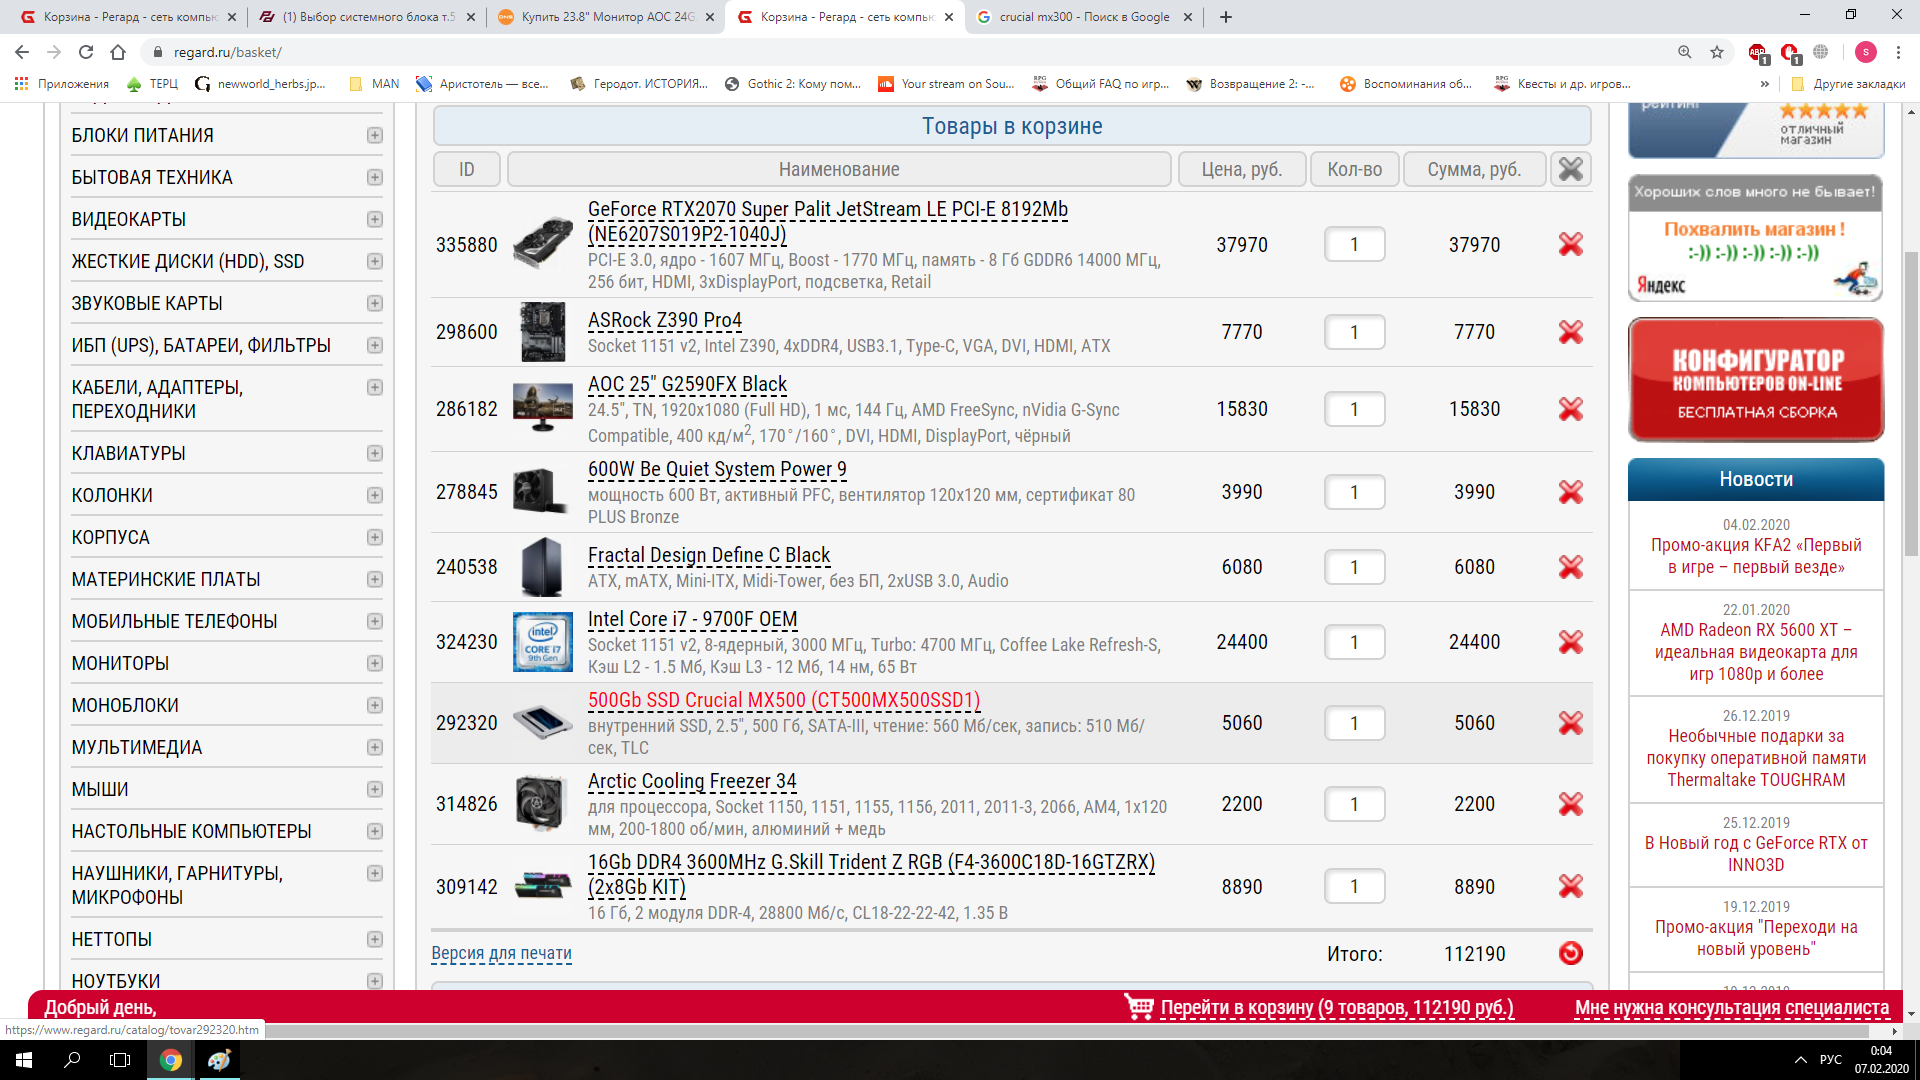Click the browser home icon
The height and width of the screenshot is (1080, 1920).
coord(118,52)
